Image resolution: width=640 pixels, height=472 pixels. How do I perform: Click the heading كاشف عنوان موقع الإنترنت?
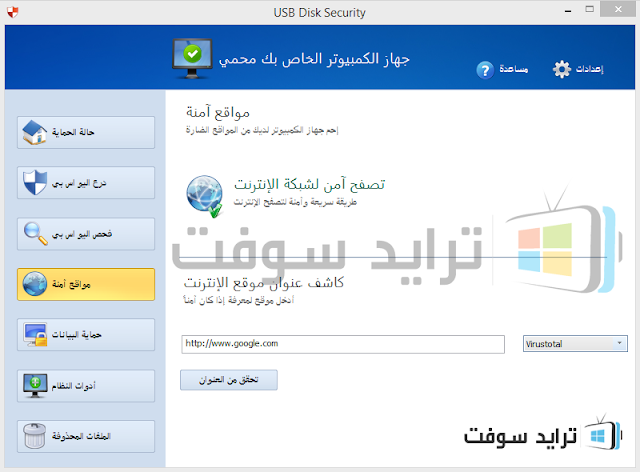point(264,283)
